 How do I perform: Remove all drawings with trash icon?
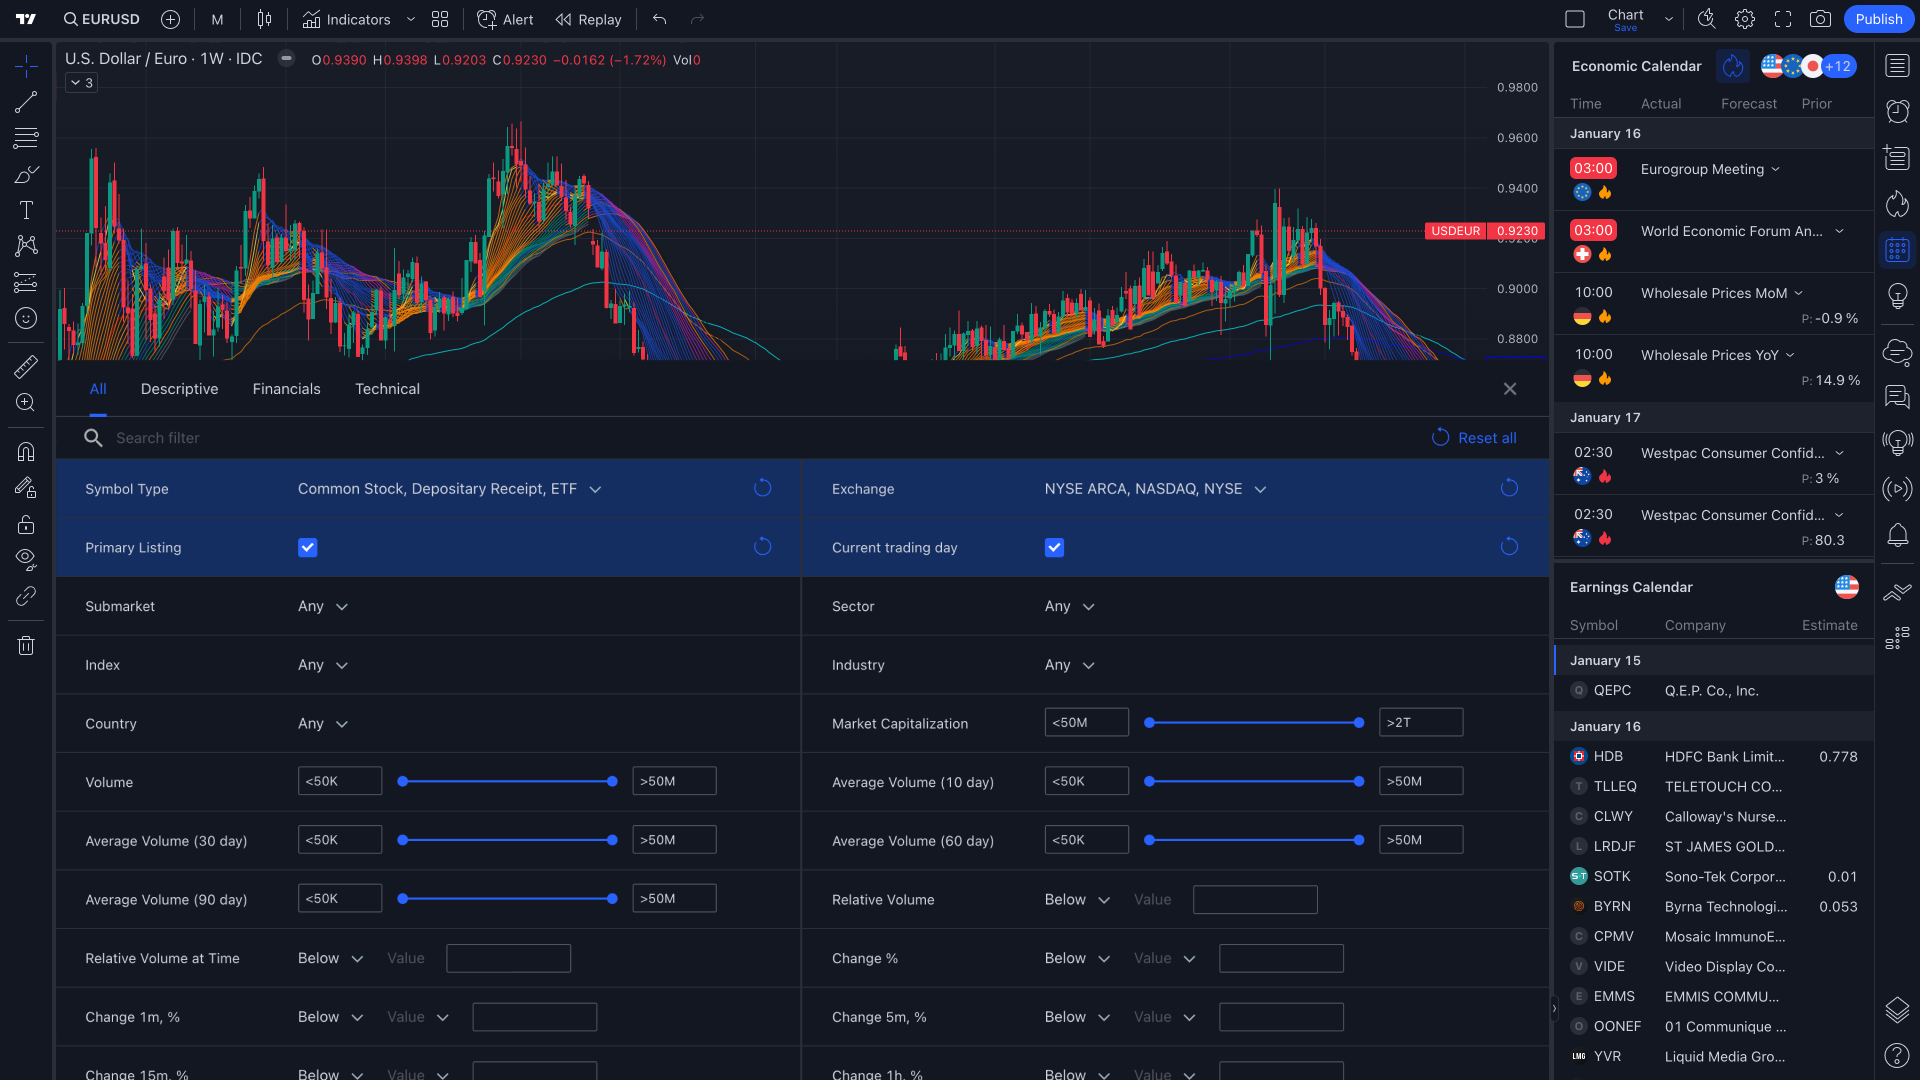click(x=26, y=645)
